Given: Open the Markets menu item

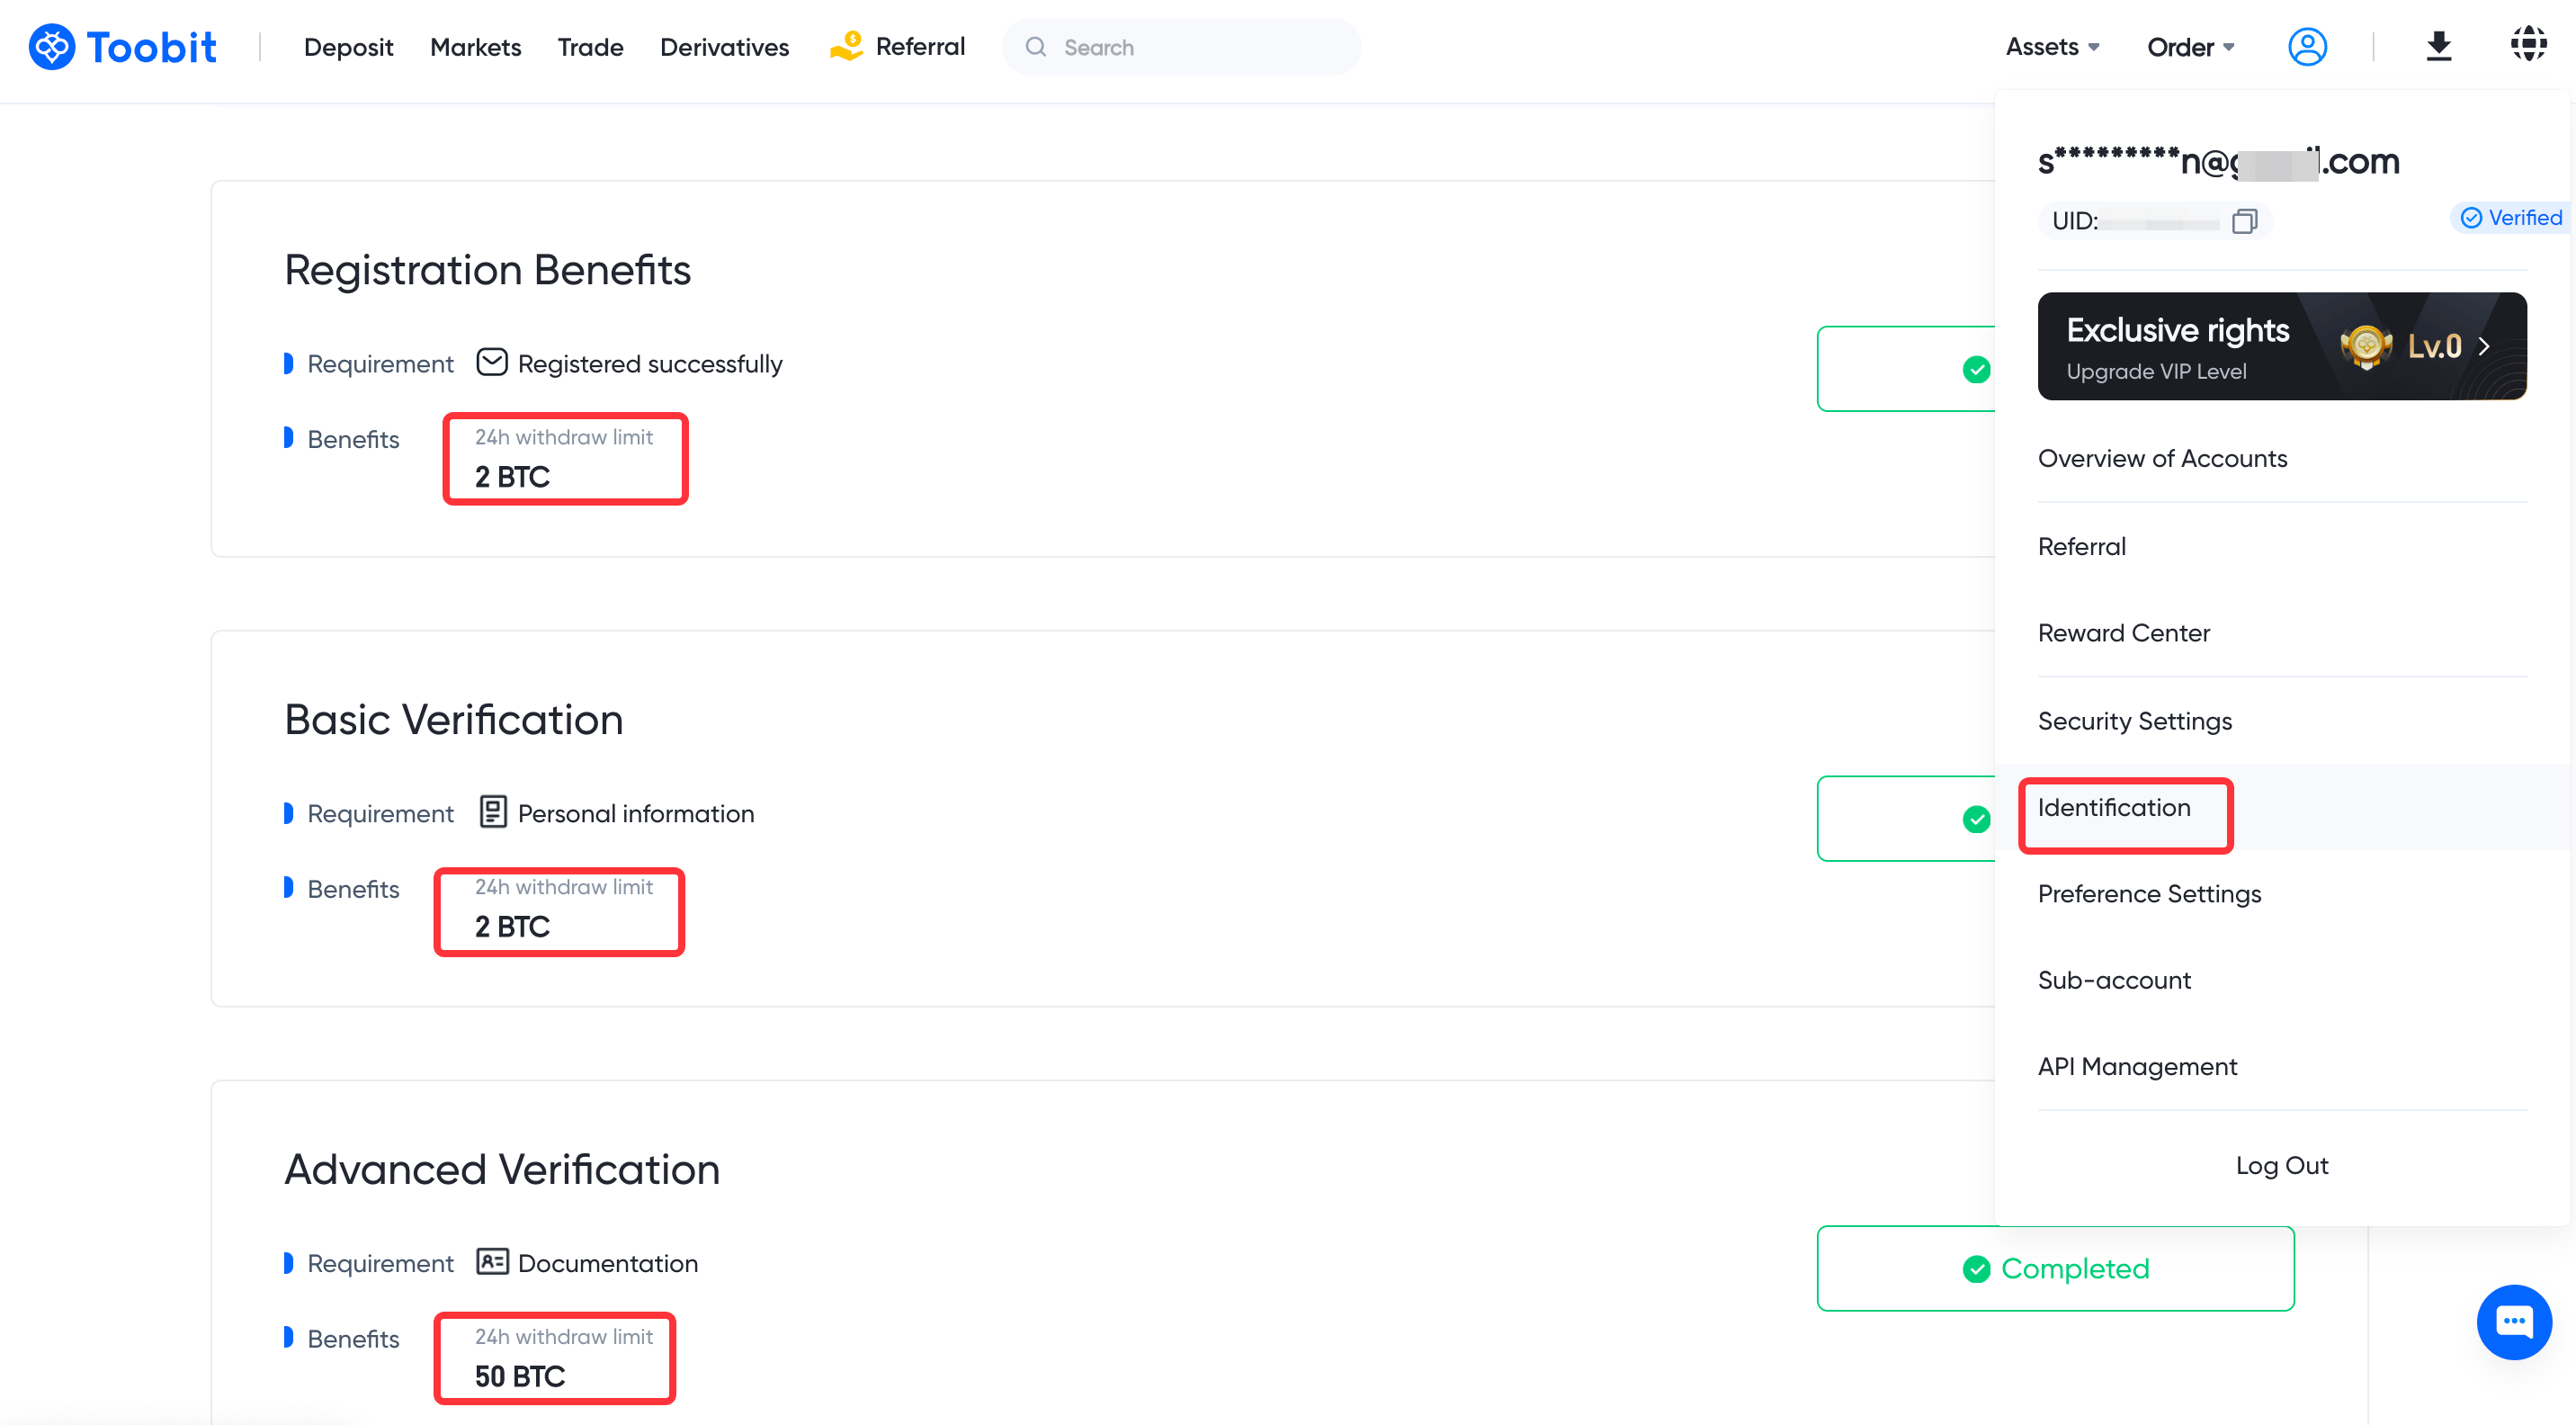Looking at the screenshot, I should (475, 46).
